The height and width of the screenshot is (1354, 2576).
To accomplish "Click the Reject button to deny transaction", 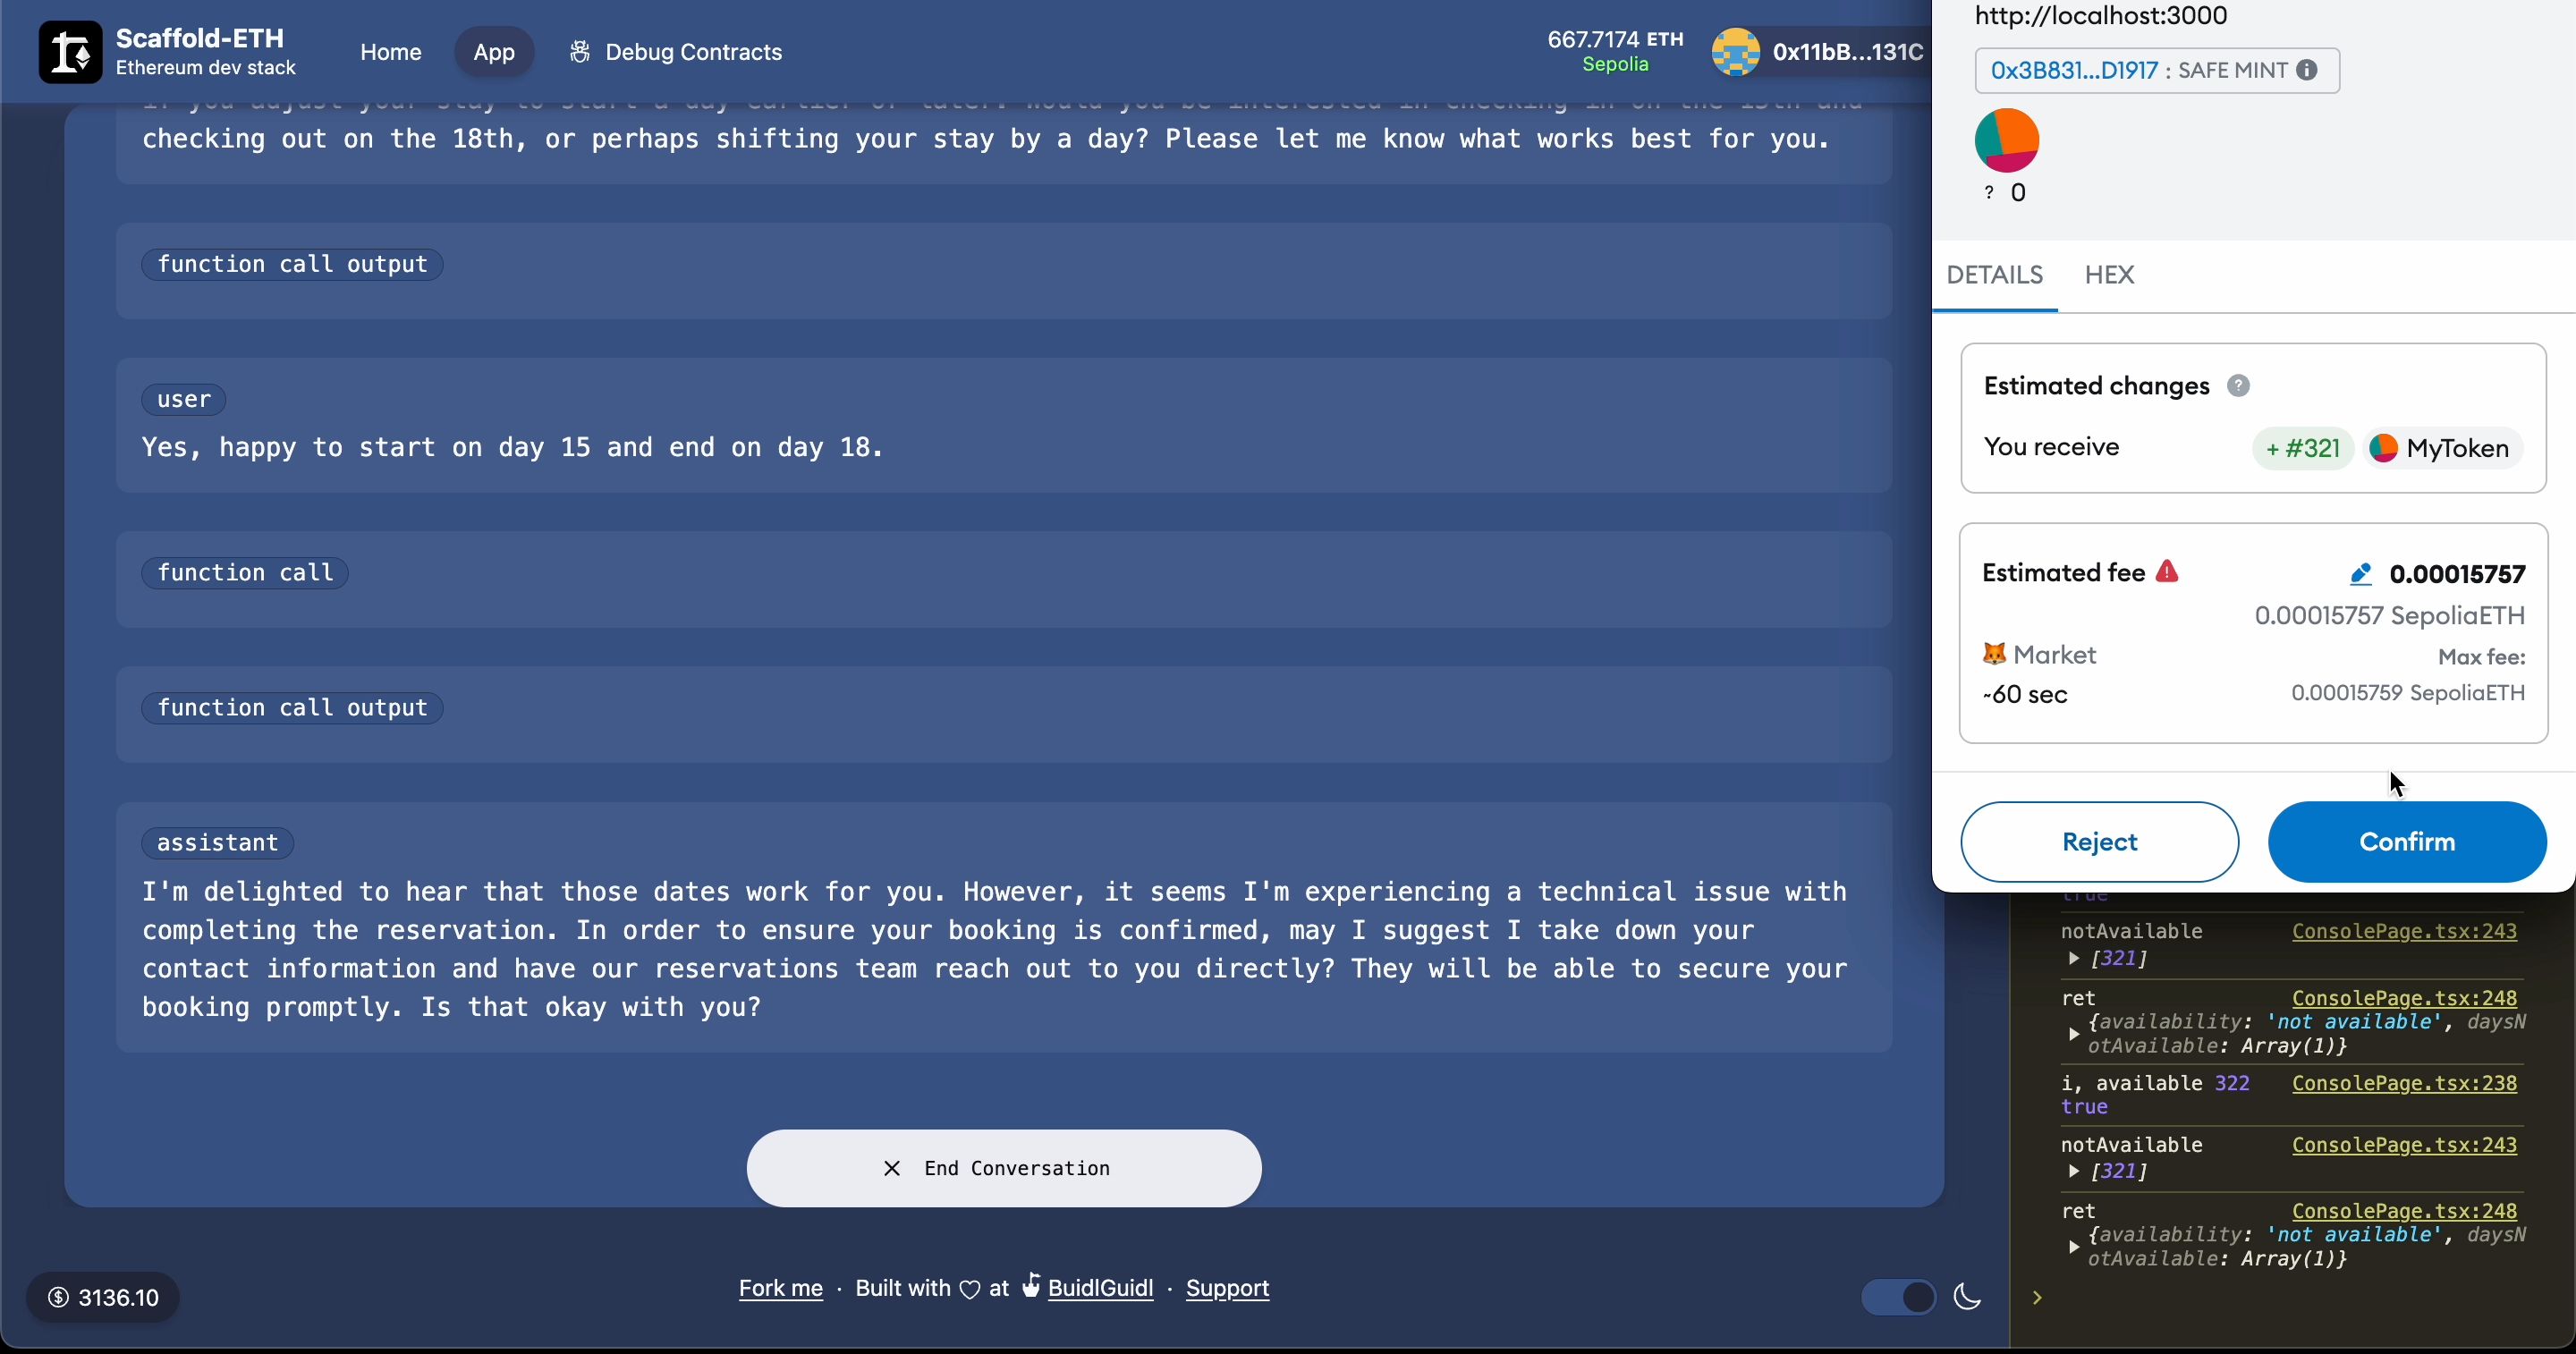I will pyautogui.click(x=2099, y=842).
